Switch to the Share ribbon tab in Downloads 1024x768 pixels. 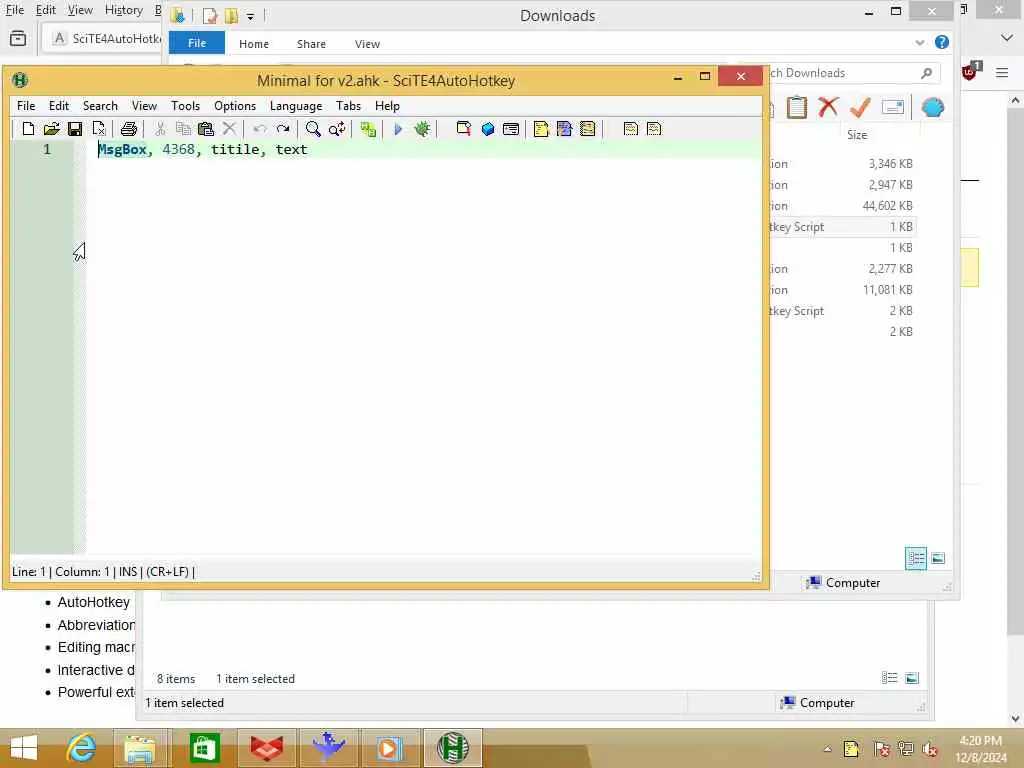click(312, 44)
